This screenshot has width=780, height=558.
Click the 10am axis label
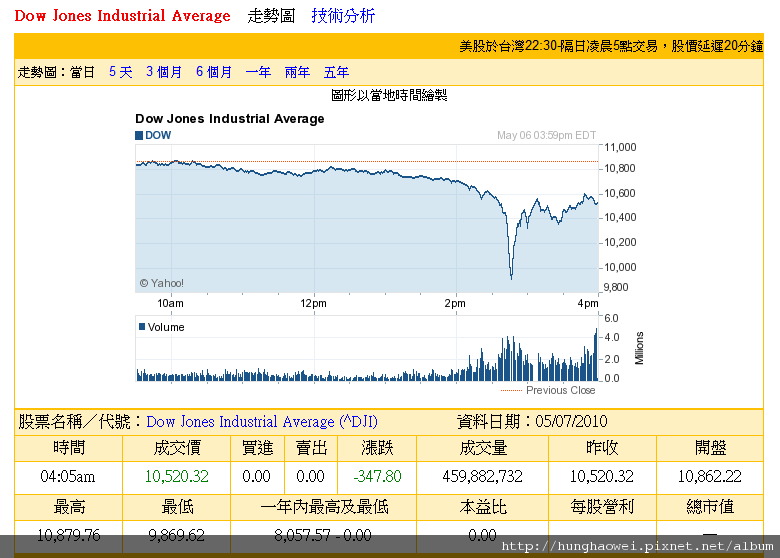[170, 303]
